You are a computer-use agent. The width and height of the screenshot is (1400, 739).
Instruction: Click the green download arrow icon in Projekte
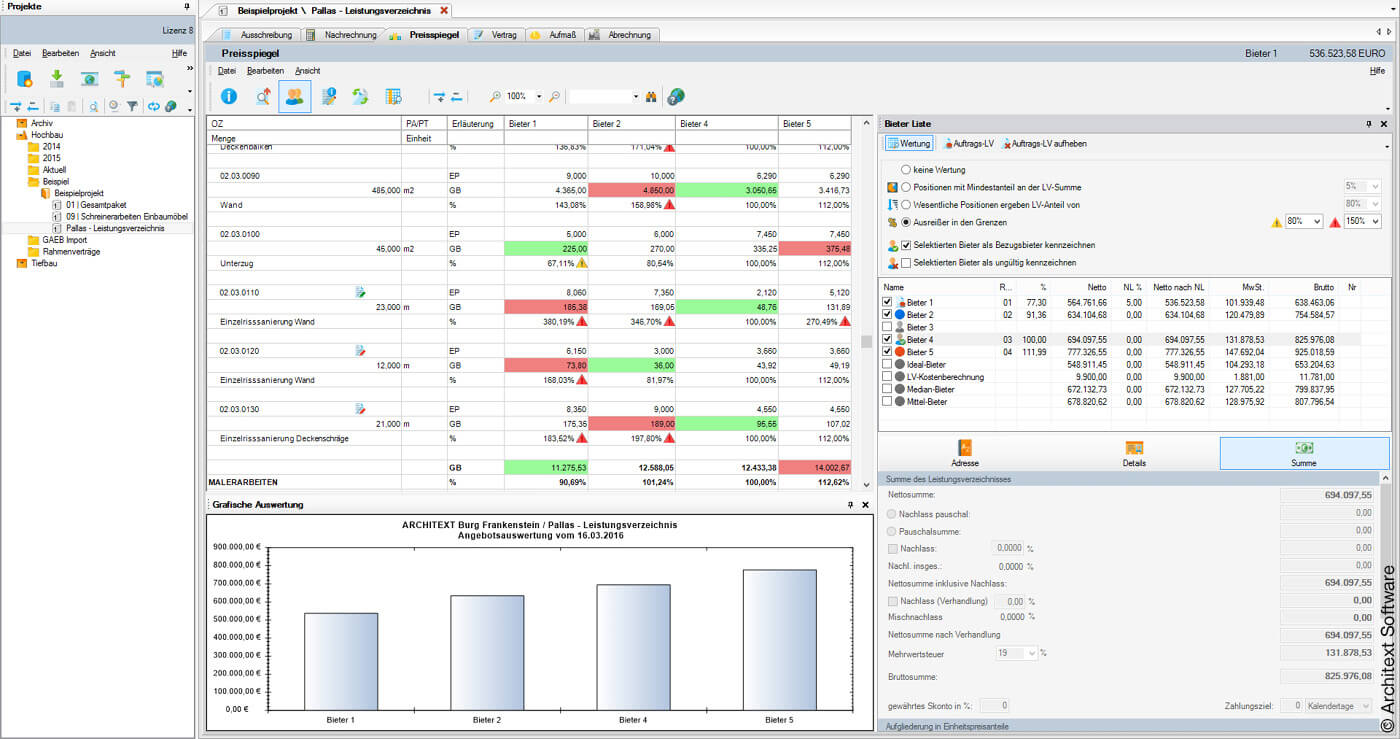[x=57, y=79]
